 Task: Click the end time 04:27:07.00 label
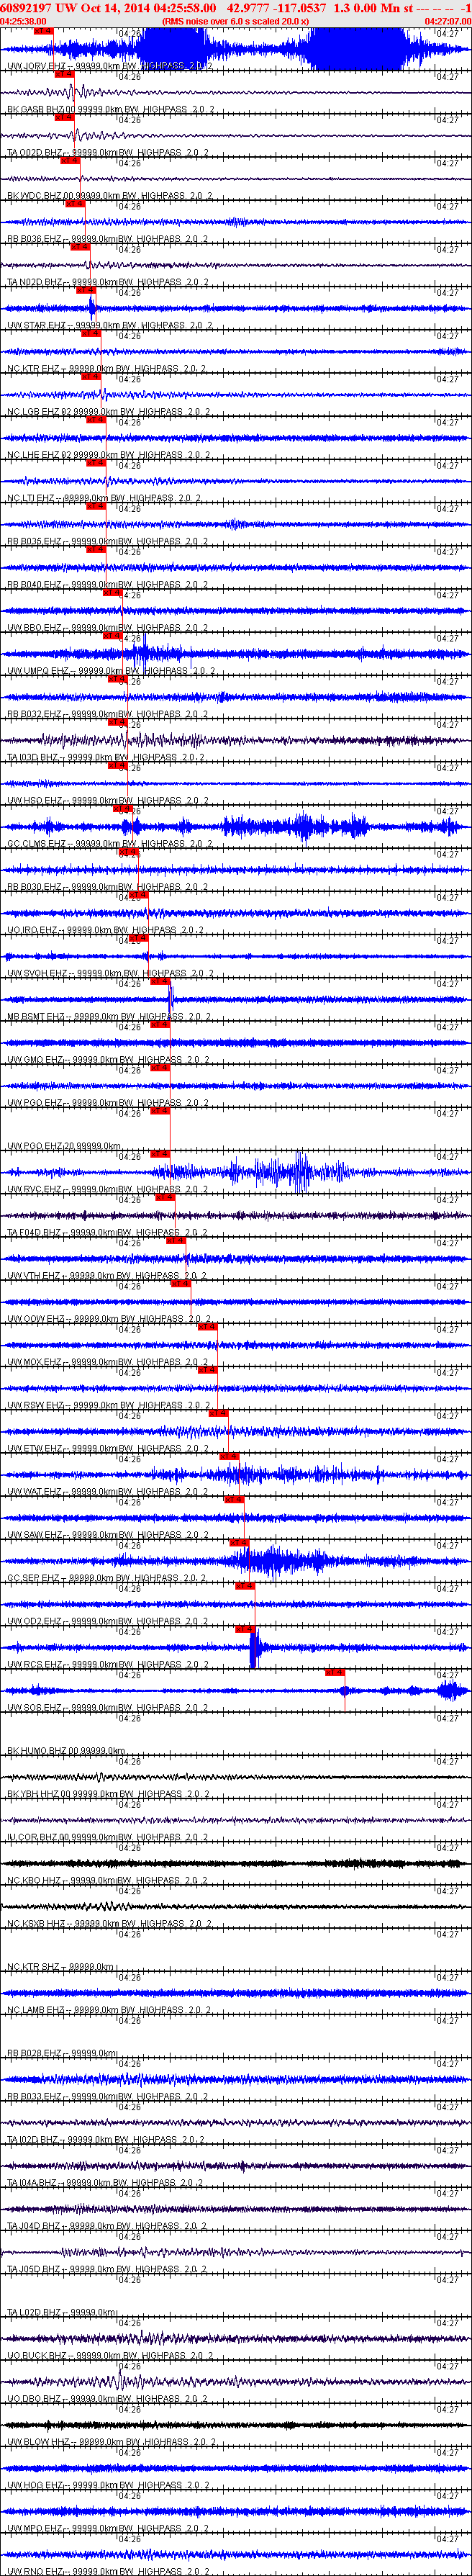click(x=447, y=20)
